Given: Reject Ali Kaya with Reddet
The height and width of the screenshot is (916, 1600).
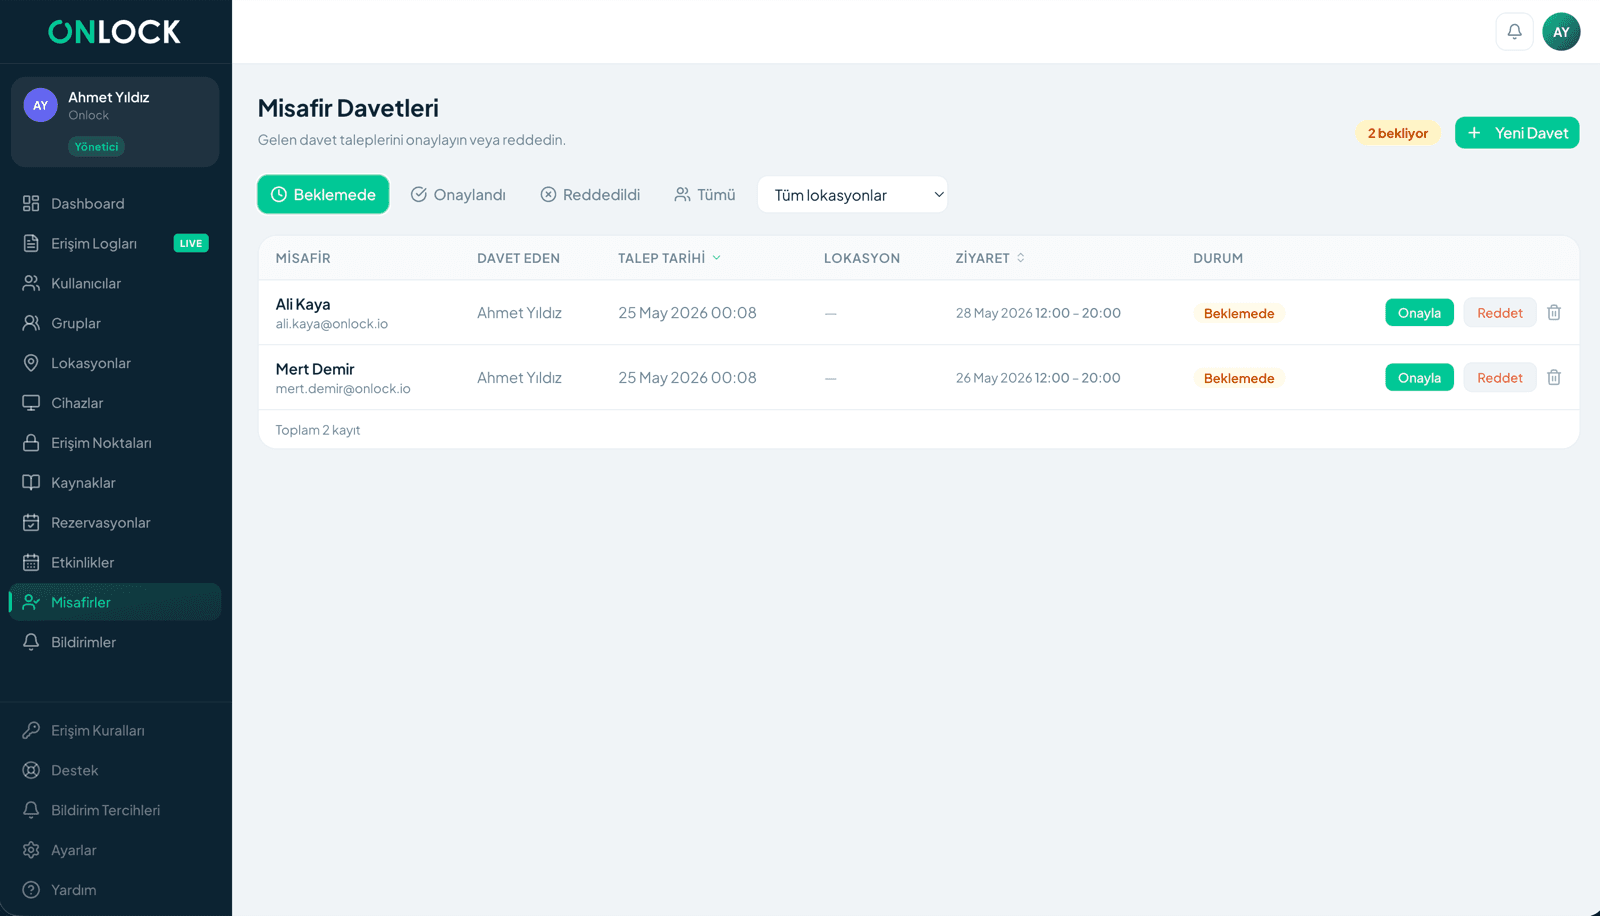Looking at the screenshot, I should (1500, 313).
